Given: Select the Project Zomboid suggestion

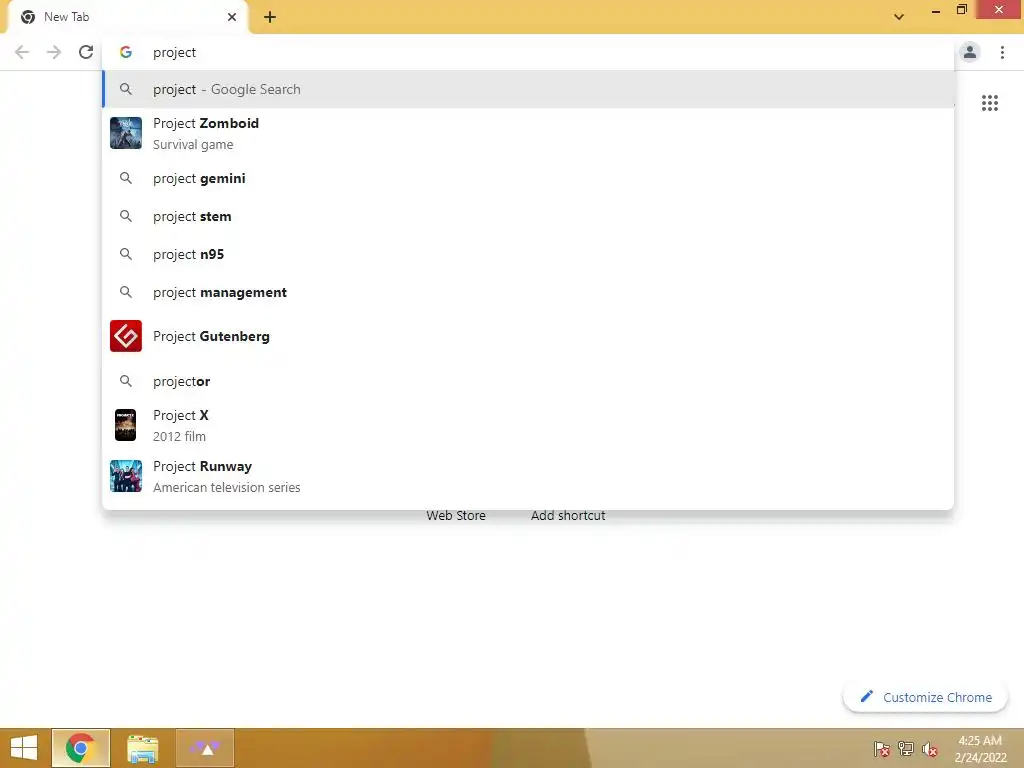Looking at the screenshot, I should tap(528, 133).
